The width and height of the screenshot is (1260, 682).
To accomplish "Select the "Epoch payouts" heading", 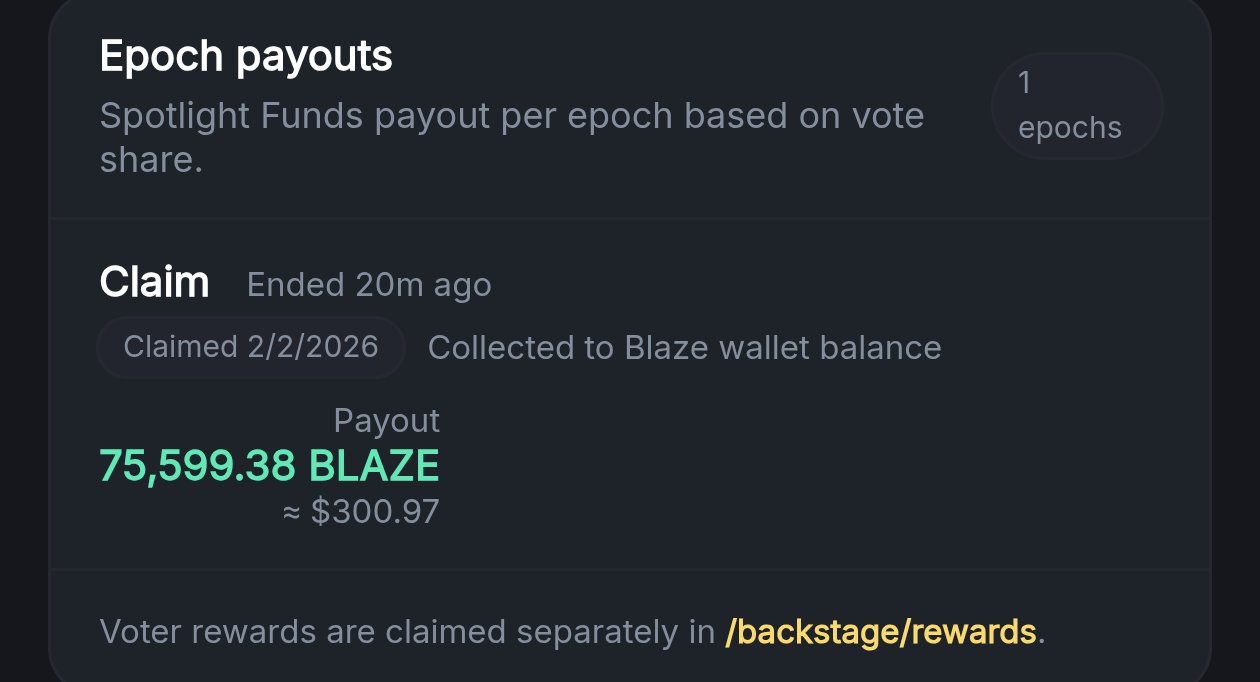I will [246, 57].
